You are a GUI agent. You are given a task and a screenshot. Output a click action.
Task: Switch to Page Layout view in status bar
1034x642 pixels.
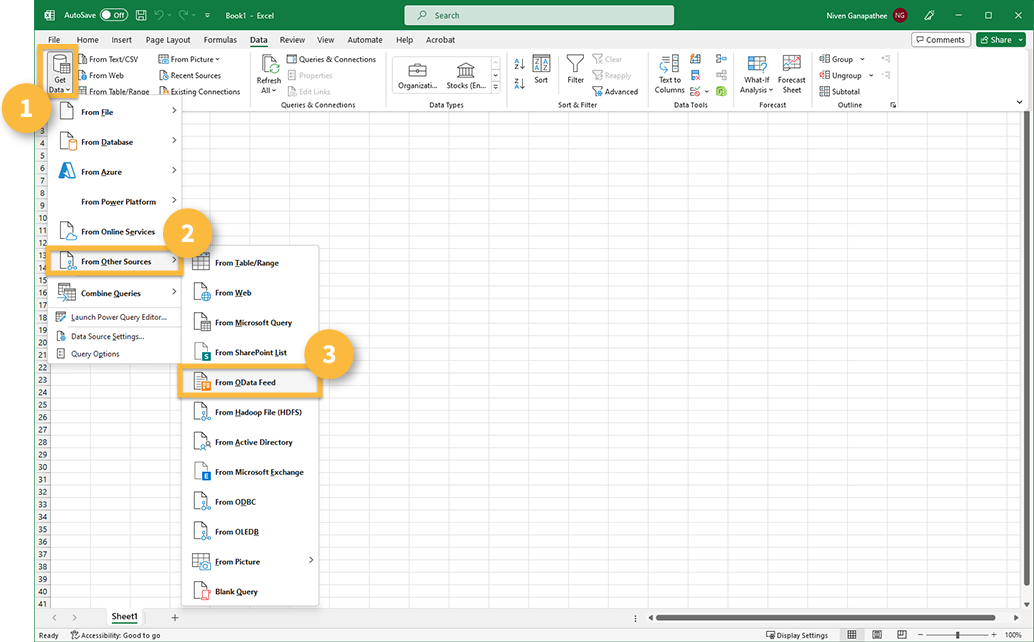pos(877,635)
